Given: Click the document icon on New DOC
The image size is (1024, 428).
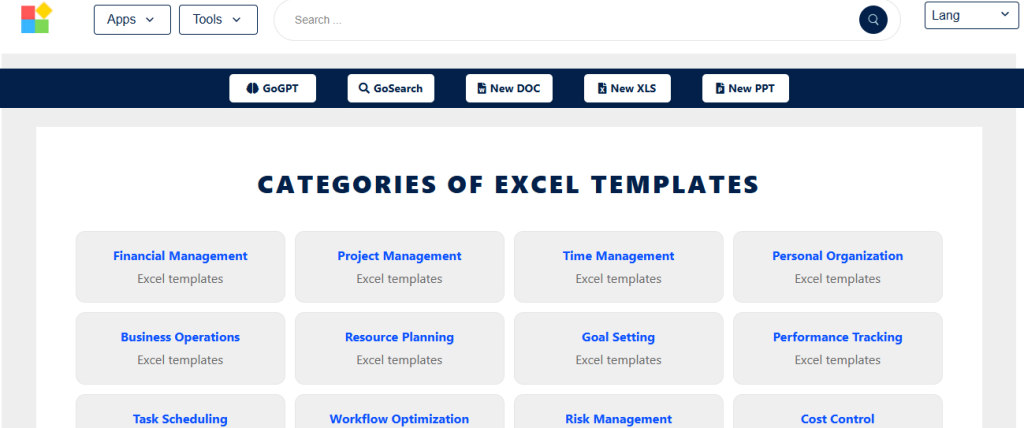Looking at the screenshot, I should 482,88.
